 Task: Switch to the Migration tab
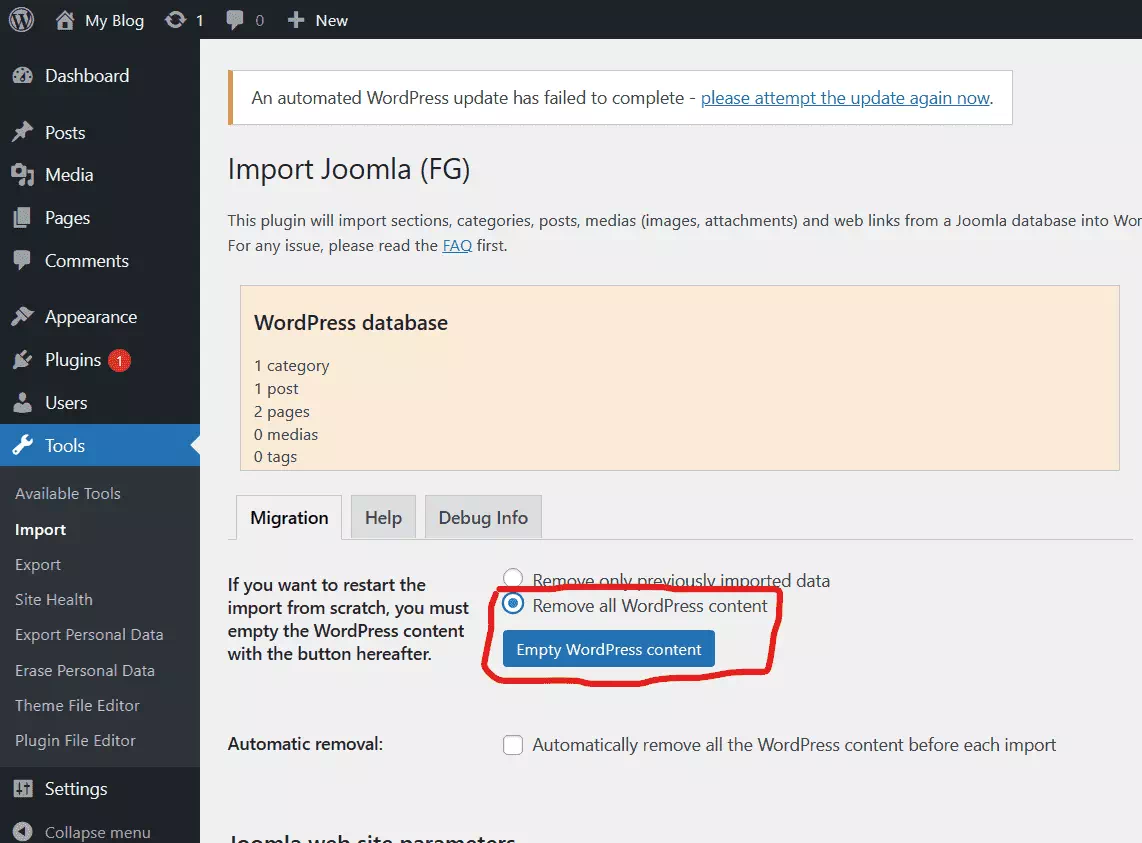289,517
